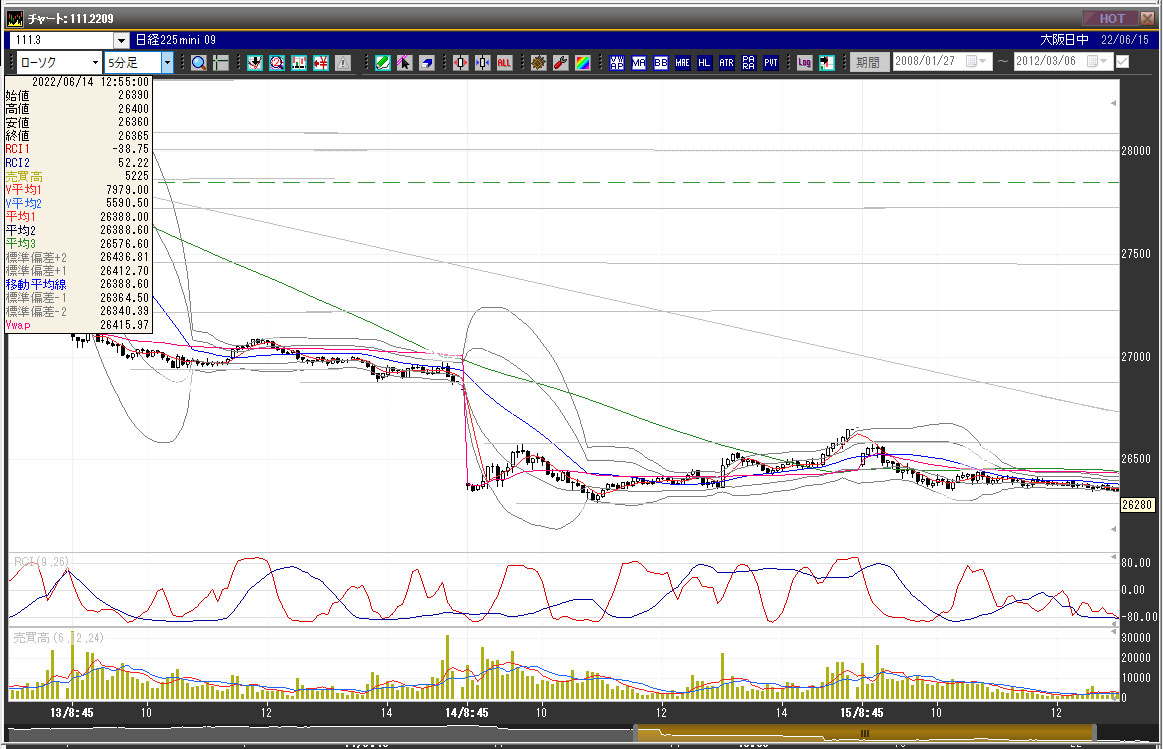Click the MAE indicator icon

(682, 63)
